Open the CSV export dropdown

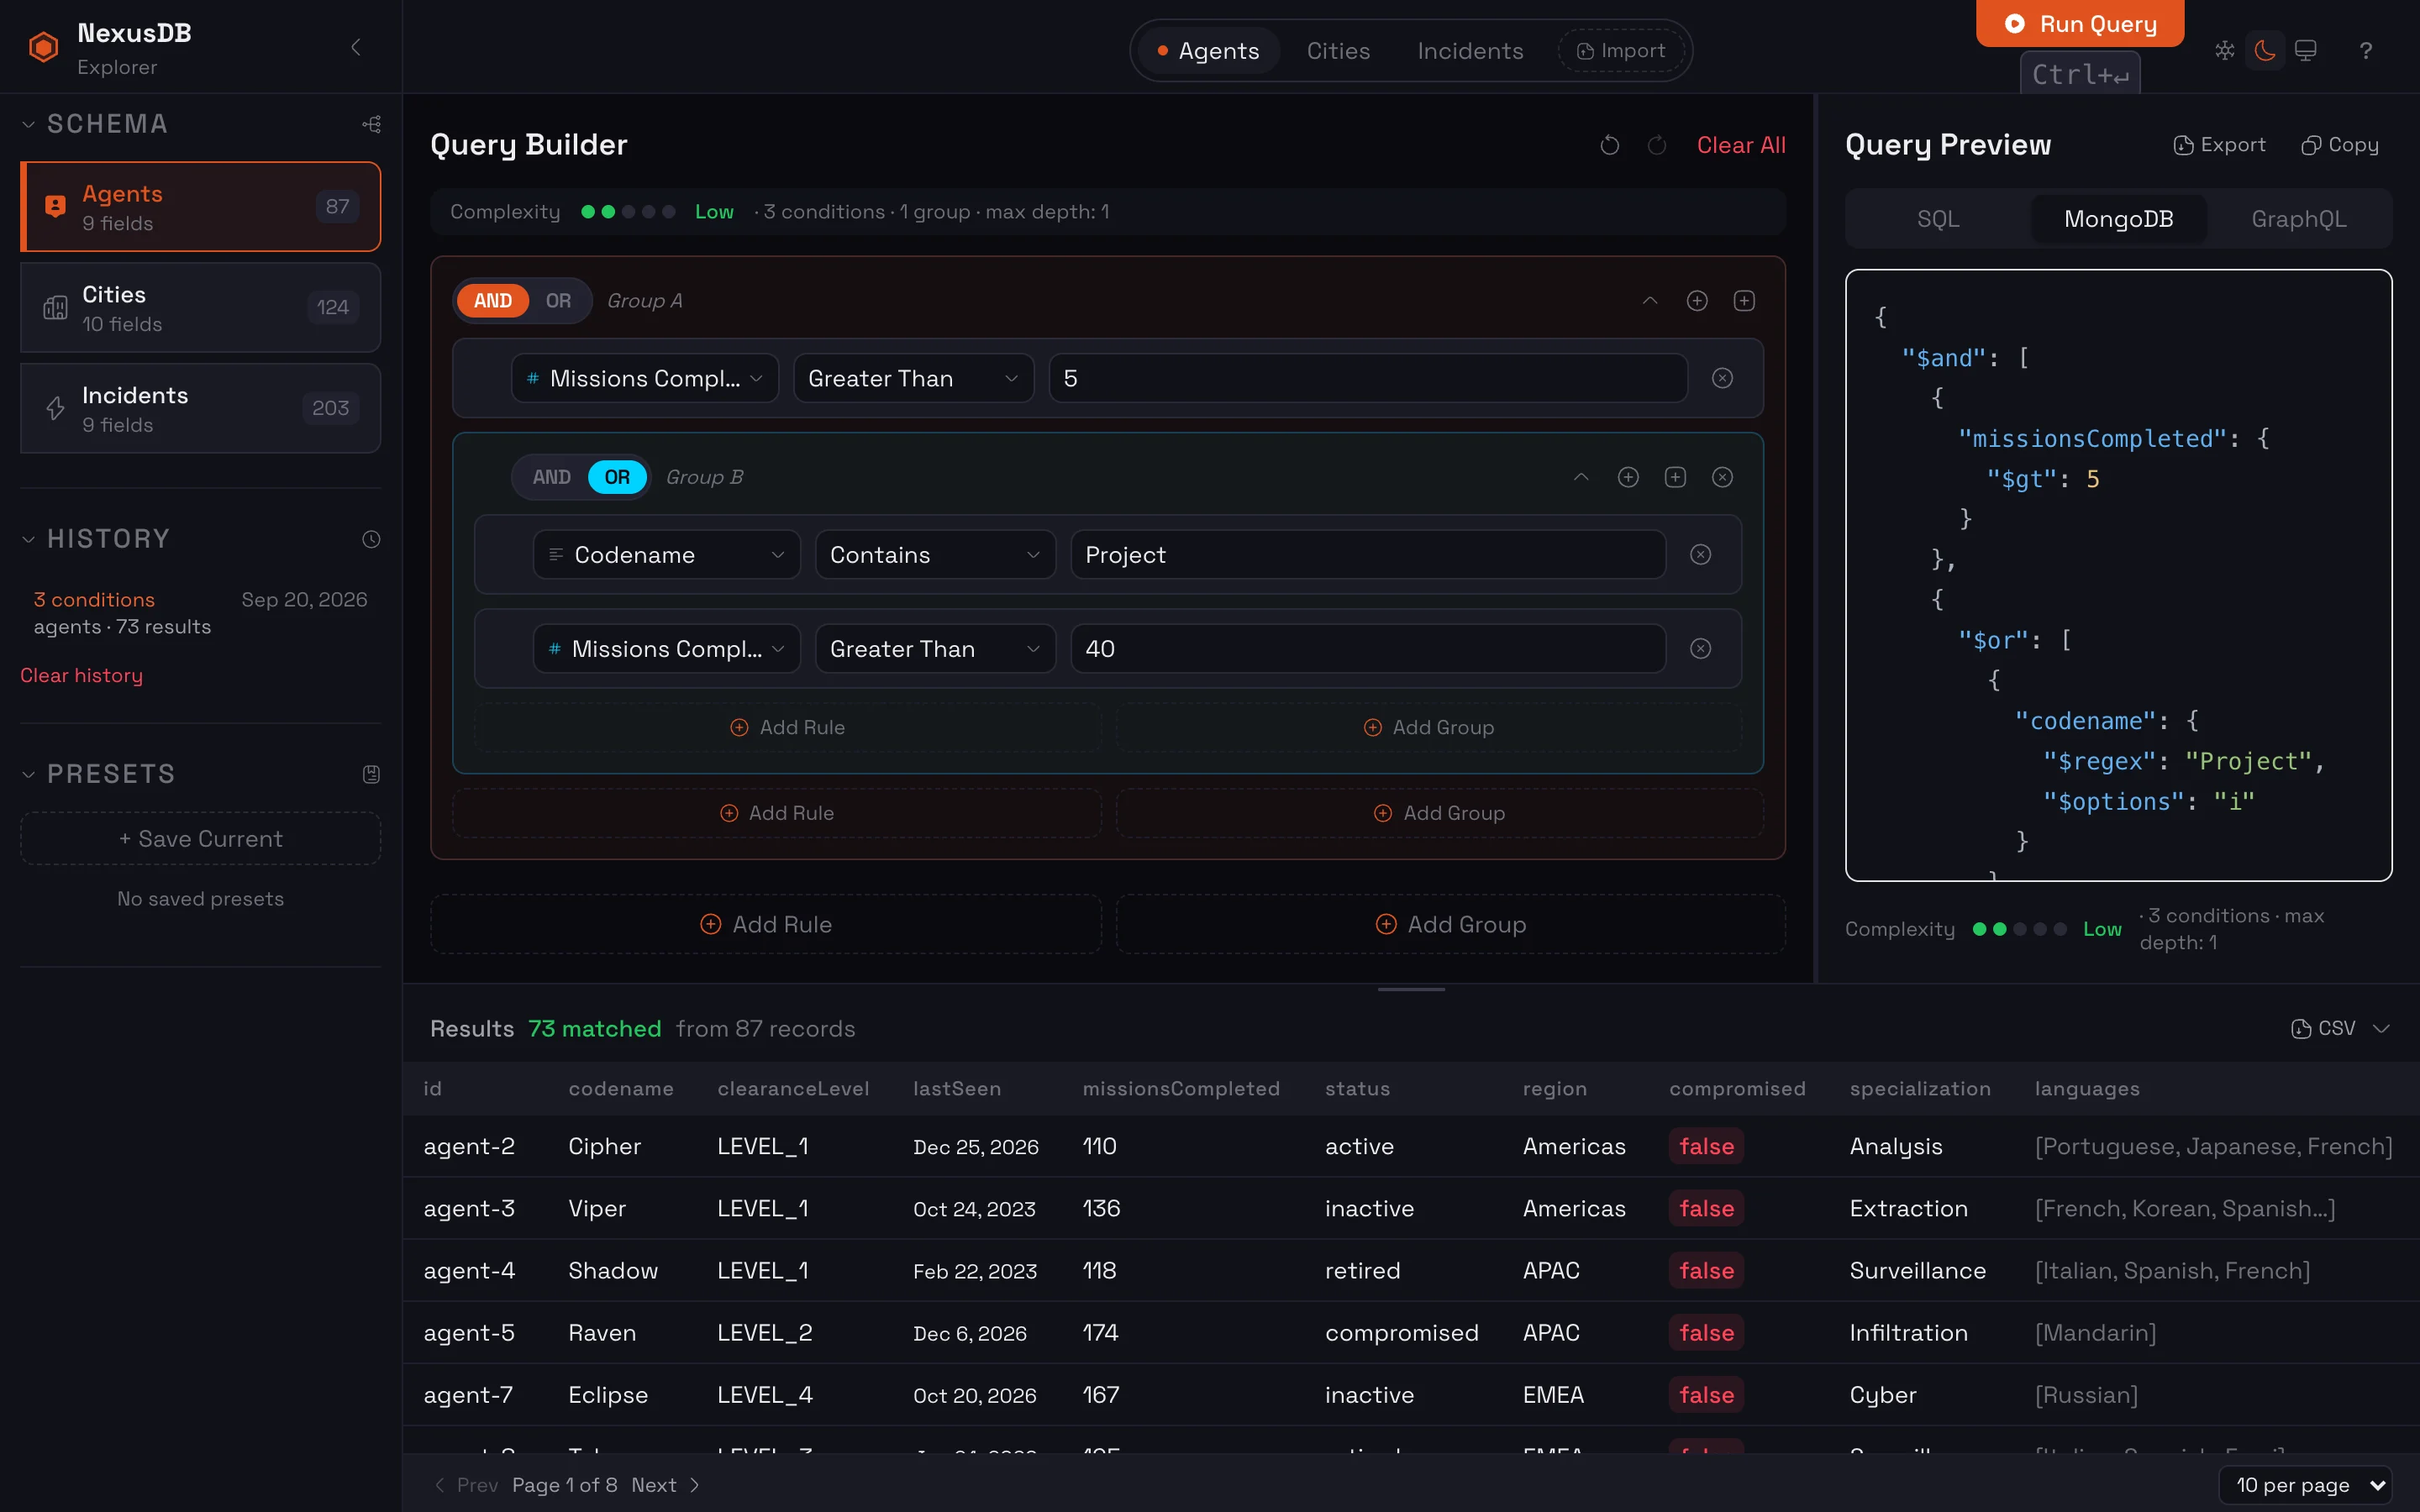point(2339,1028)
